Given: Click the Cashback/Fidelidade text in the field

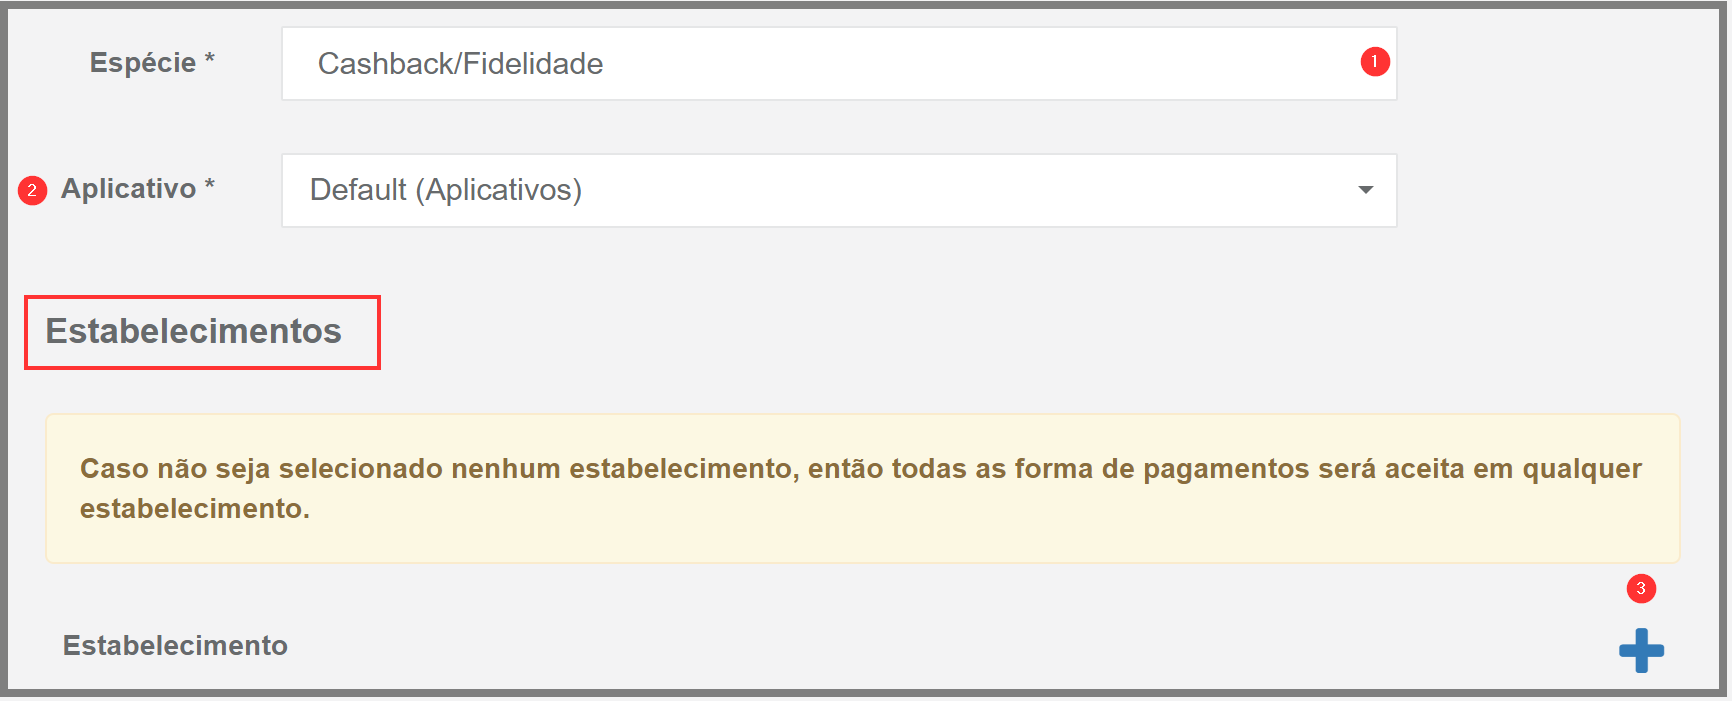Looking at the screenshot, I should point(460,64).
